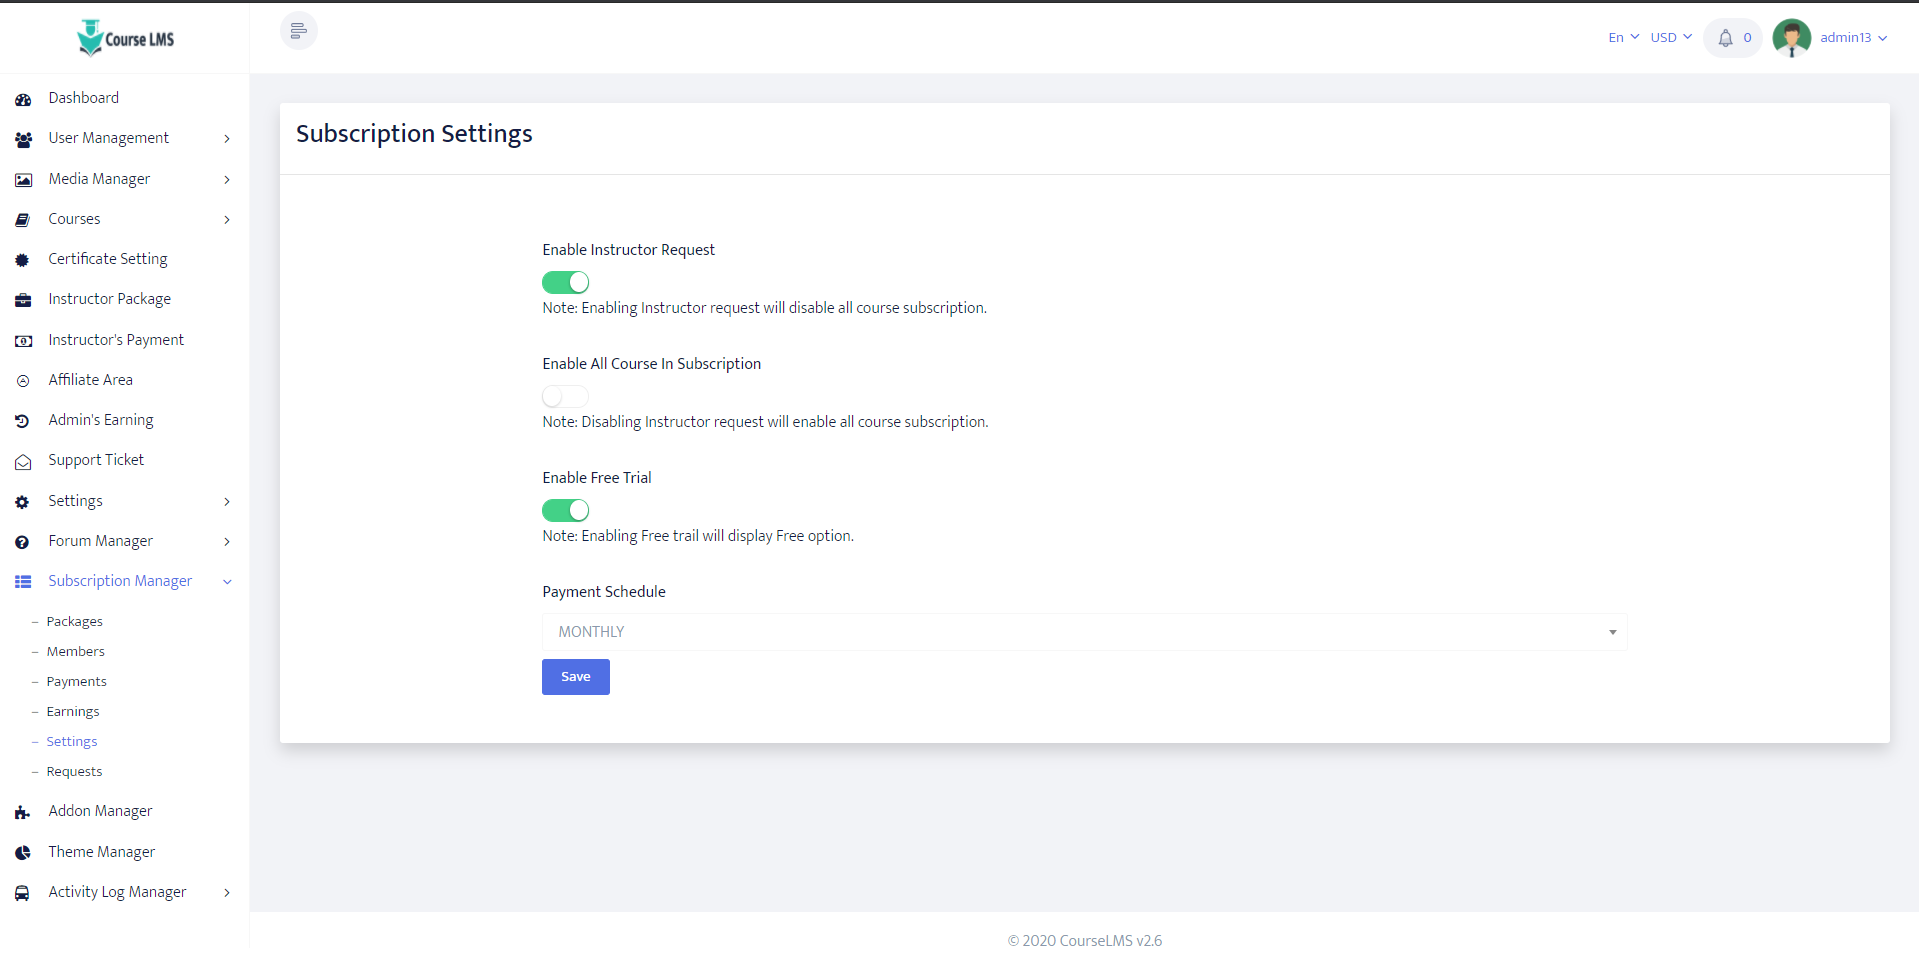Click the Instructor Package briefcase icon

point(23,300)
